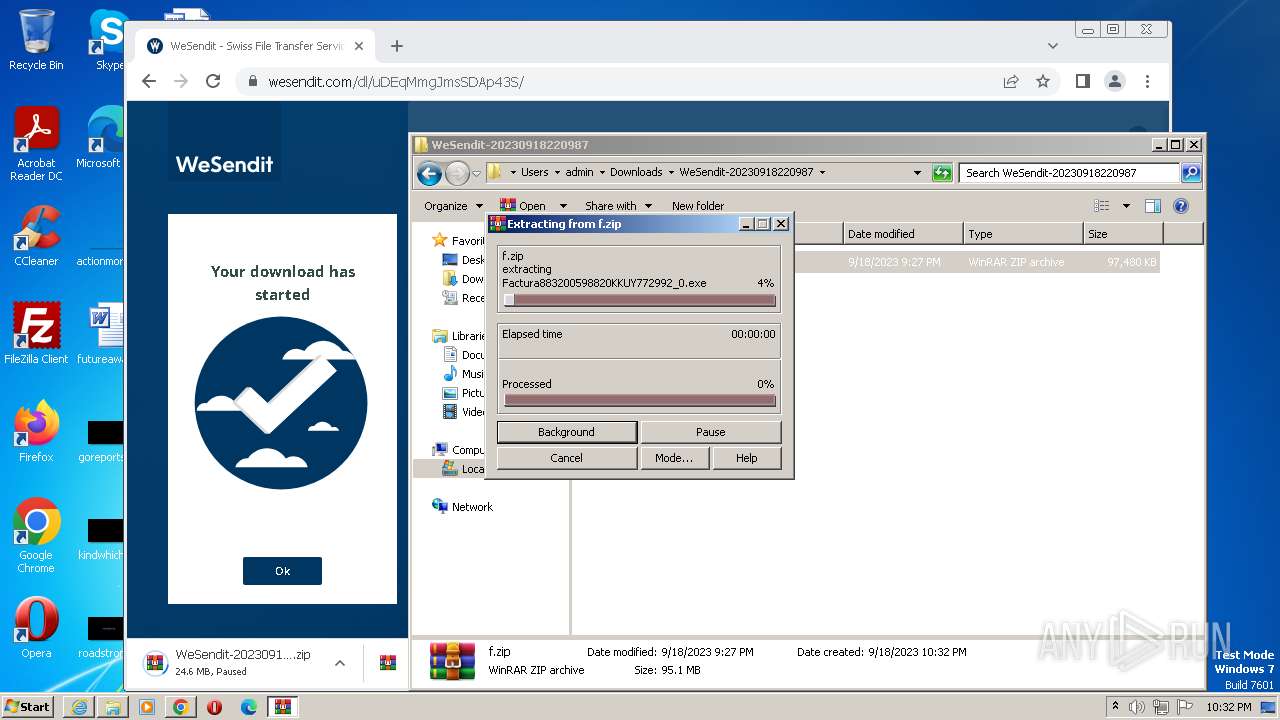Open Chrome profile avatar
1280x720 pixels.
[1115, 81]
